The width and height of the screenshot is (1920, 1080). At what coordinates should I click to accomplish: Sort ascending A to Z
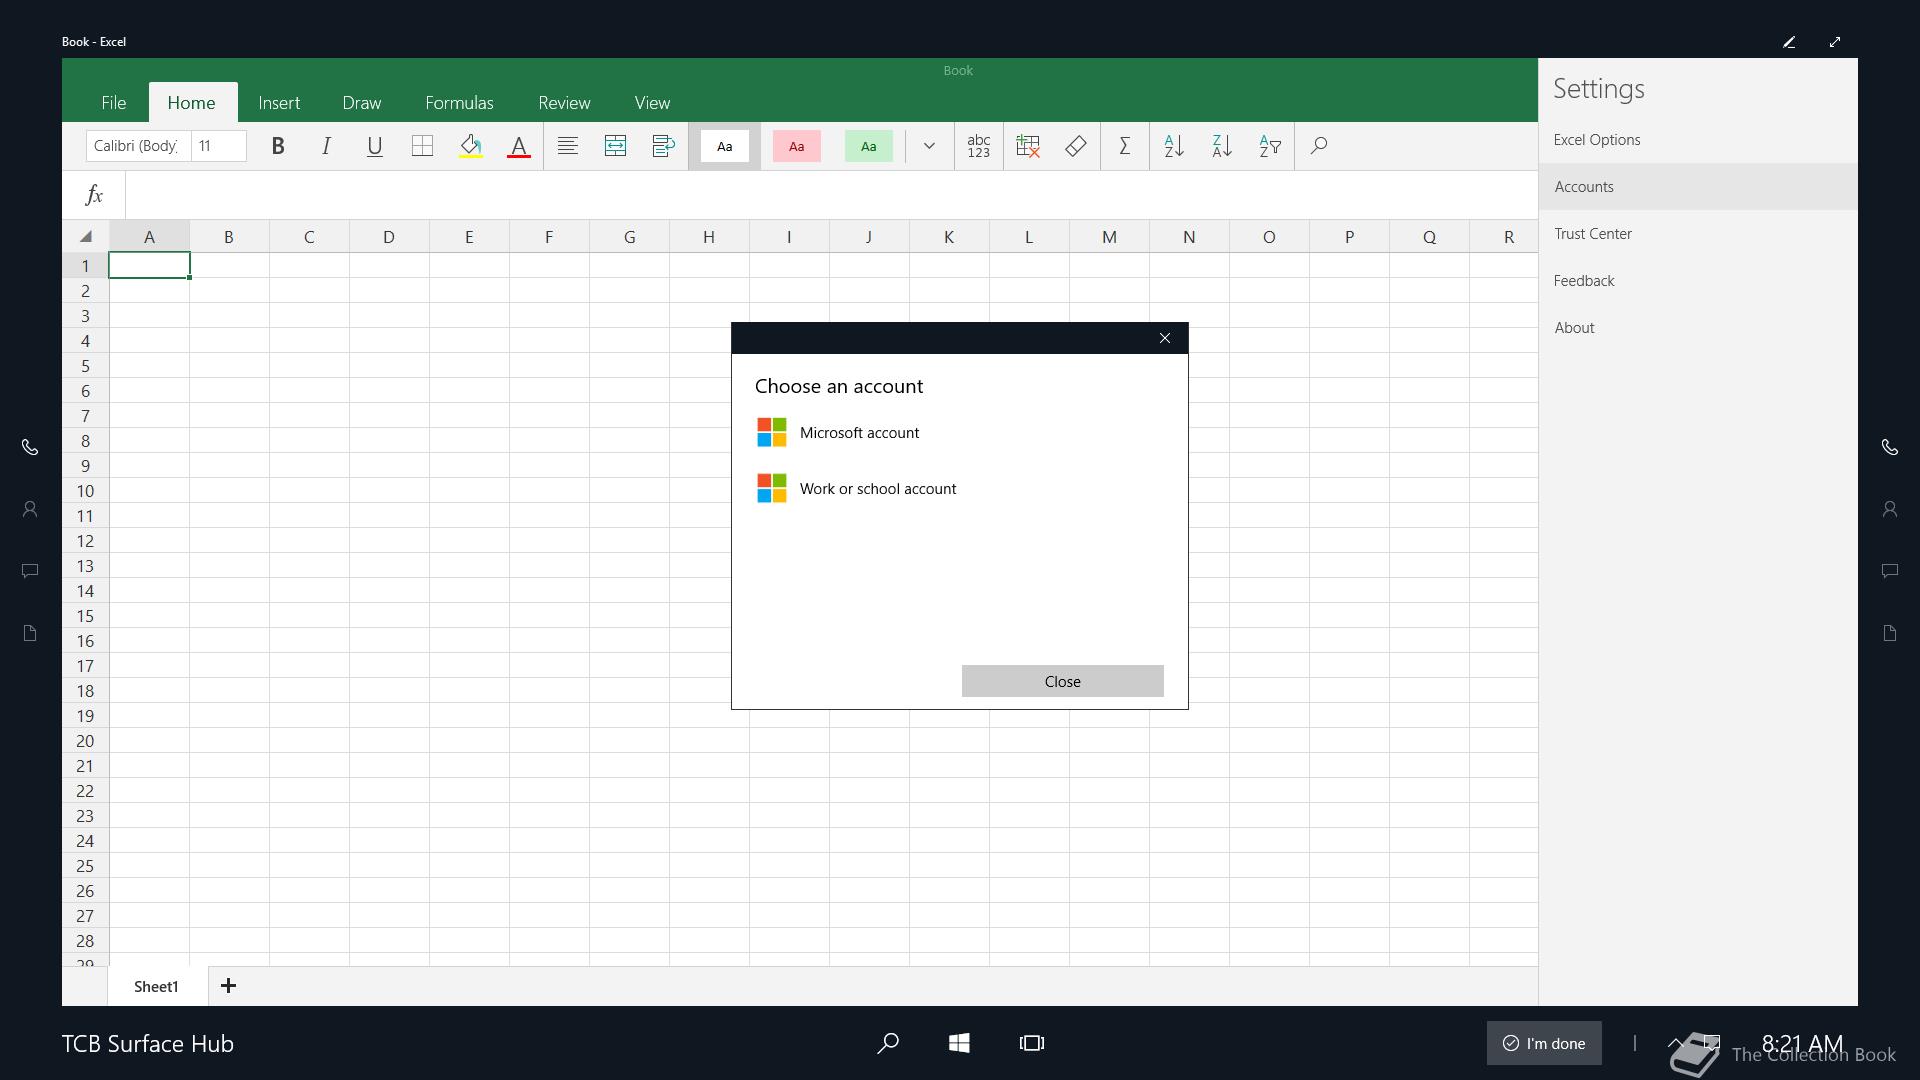click(x=1174, y=146)
